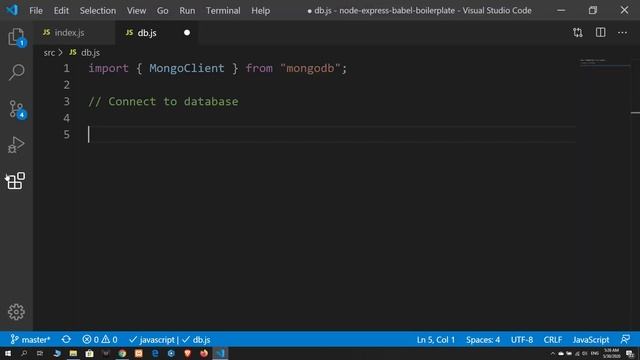This screenshot has width=640, height=360.
Task: Click the import keyword on line 1
Action: tap(109, 68)
